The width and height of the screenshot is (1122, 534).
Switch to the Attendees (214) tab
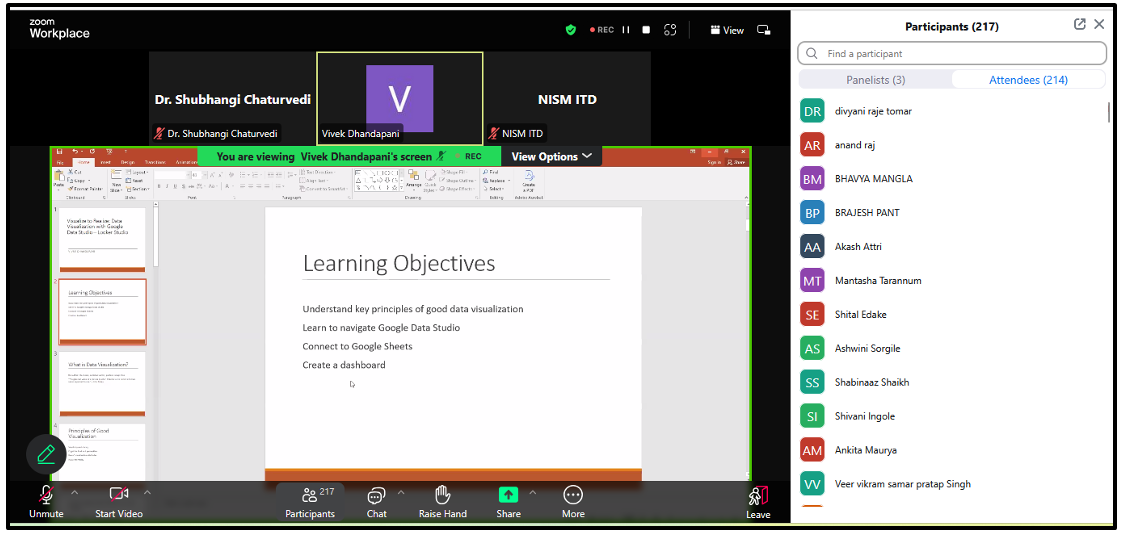pyautogui.click(x=1028, y=79)
